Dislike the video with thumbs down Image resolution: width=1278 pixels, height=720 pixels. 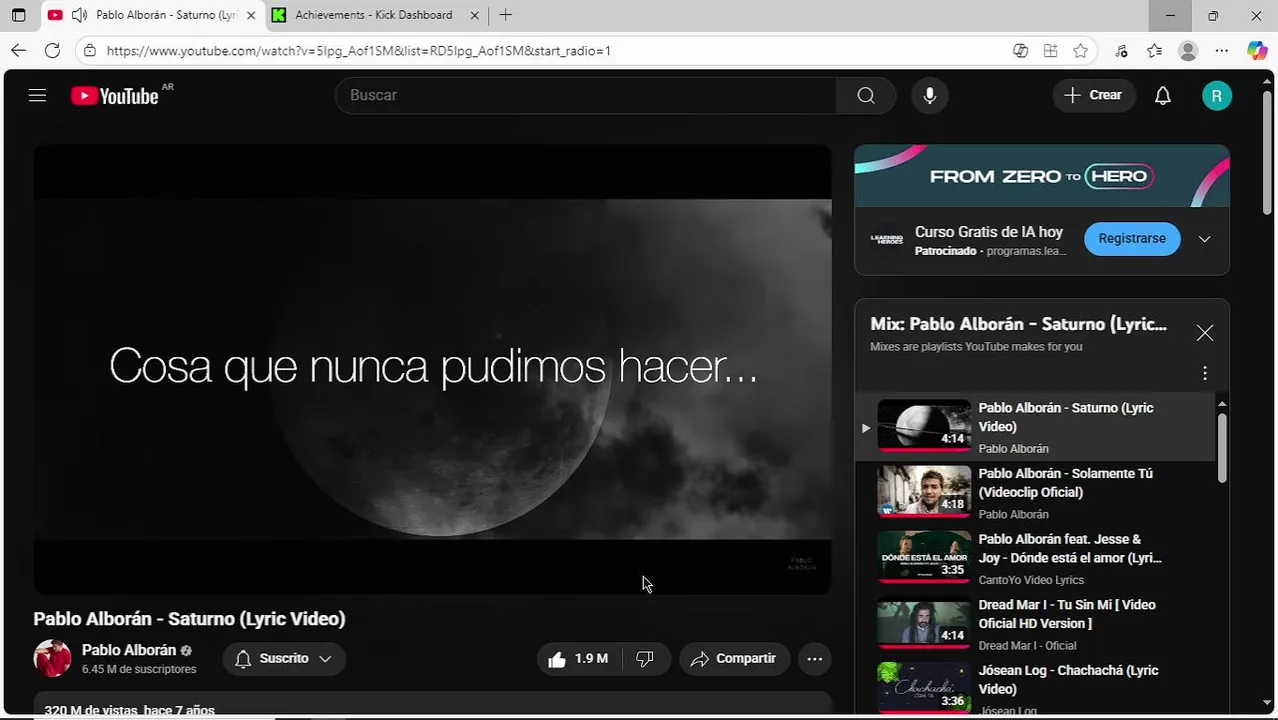(x=645, y=658)
